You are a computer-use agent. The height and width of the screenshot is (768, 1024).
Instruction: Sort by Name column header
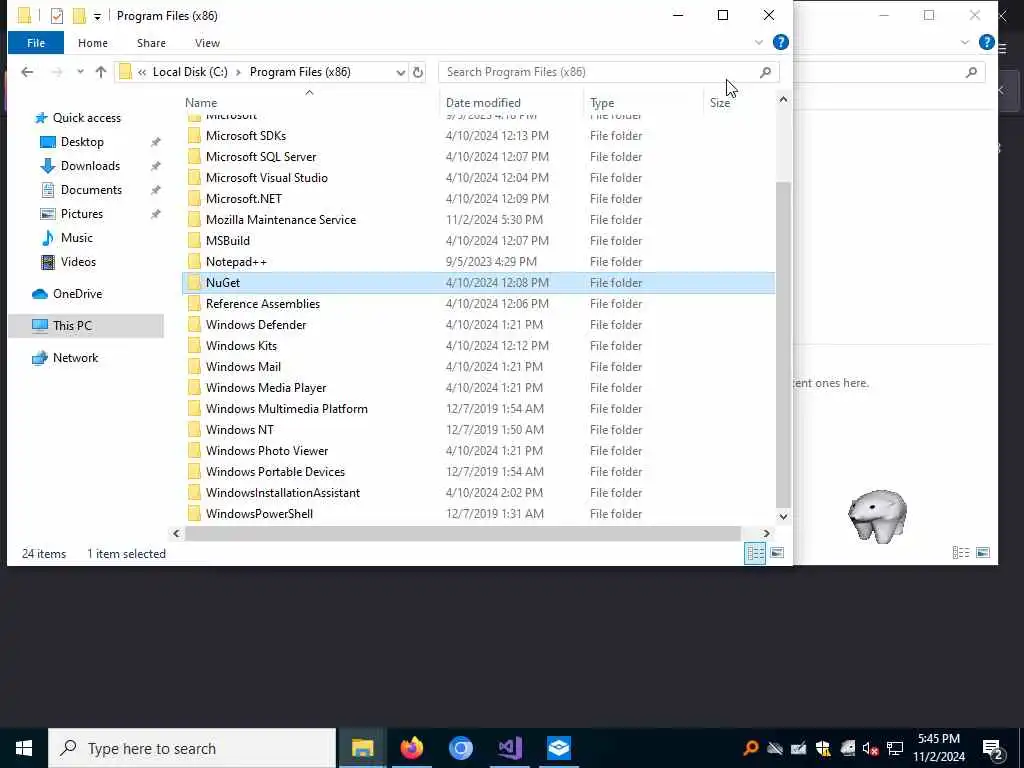[x=200, y=103]
